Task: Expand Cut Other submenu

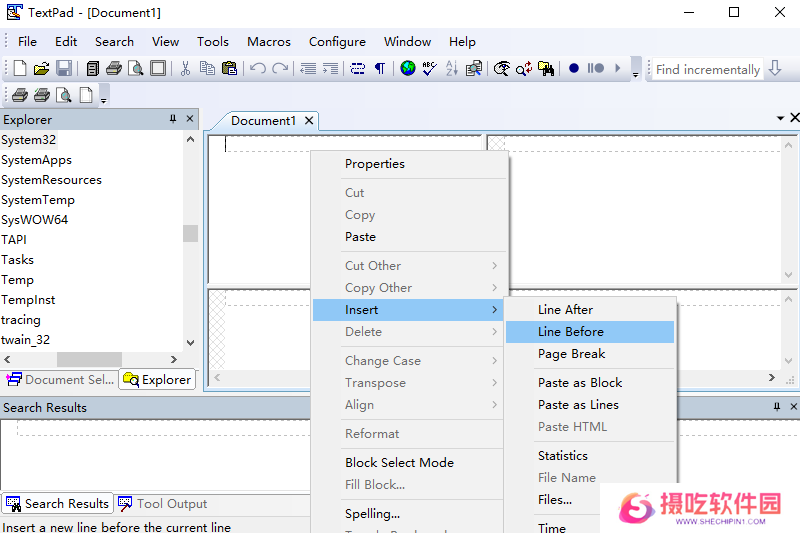Action: click(409, 266)
